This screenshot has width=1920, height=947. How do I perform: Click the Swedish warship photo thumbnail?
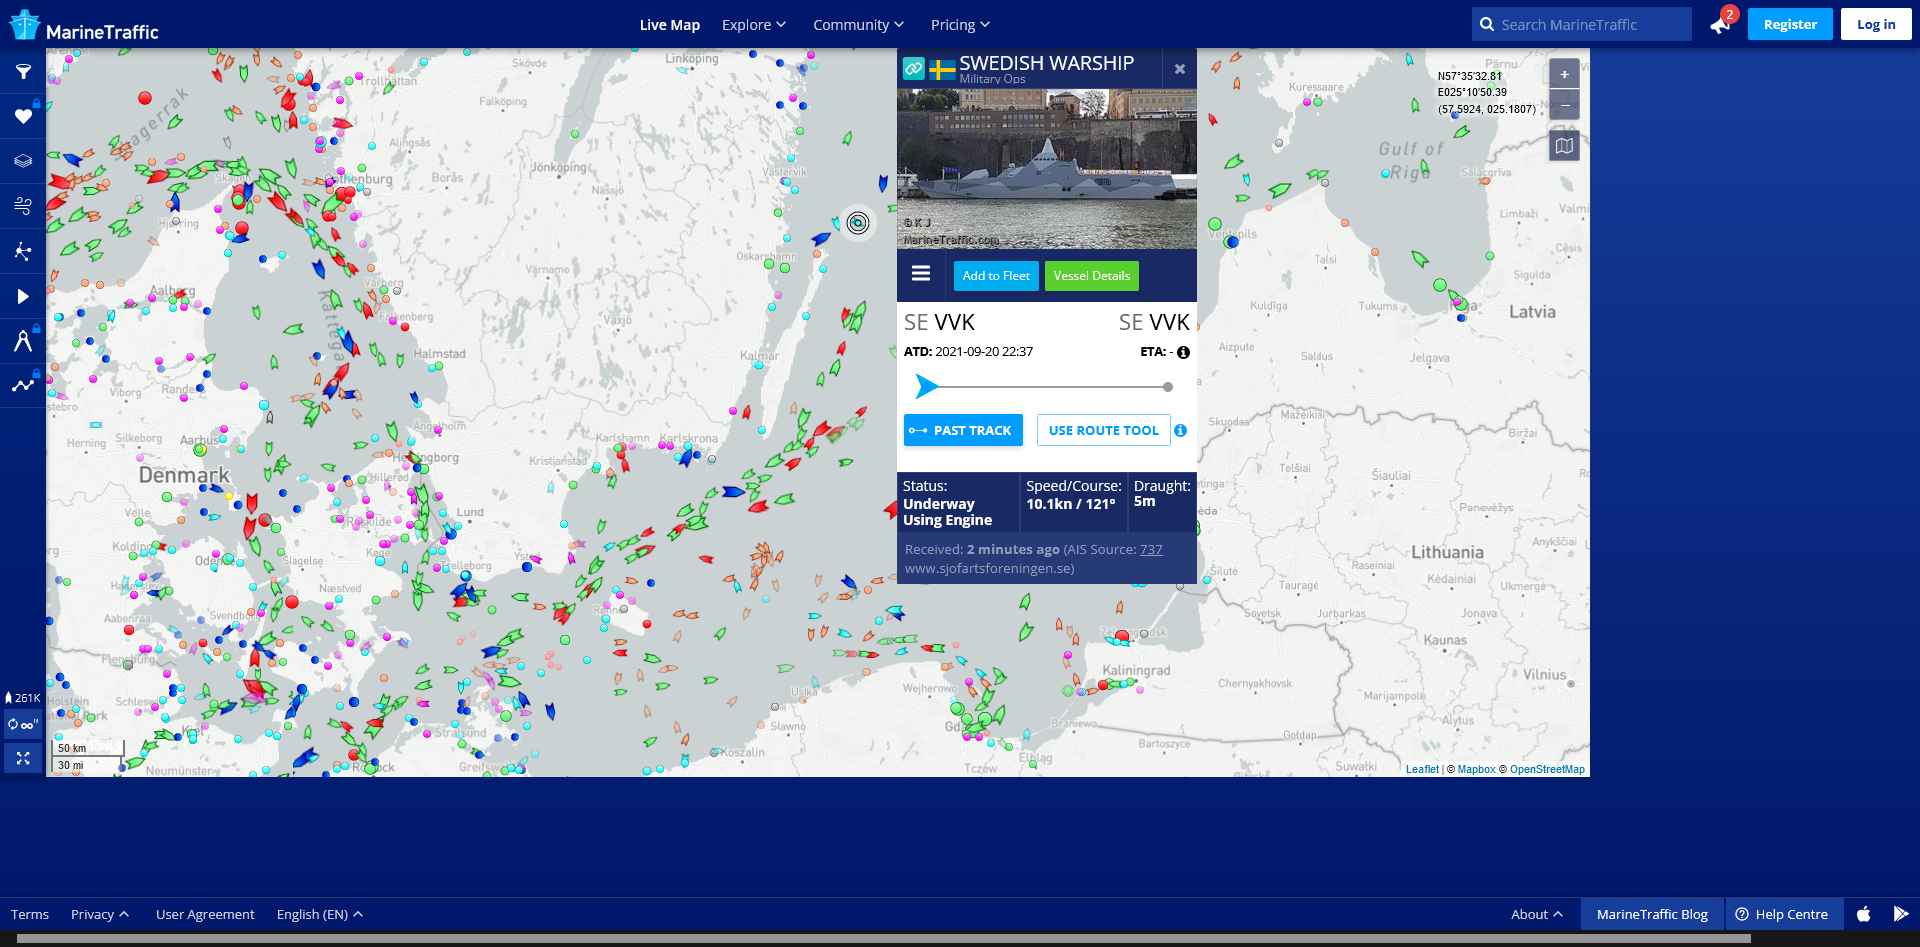click(1047, 169)
